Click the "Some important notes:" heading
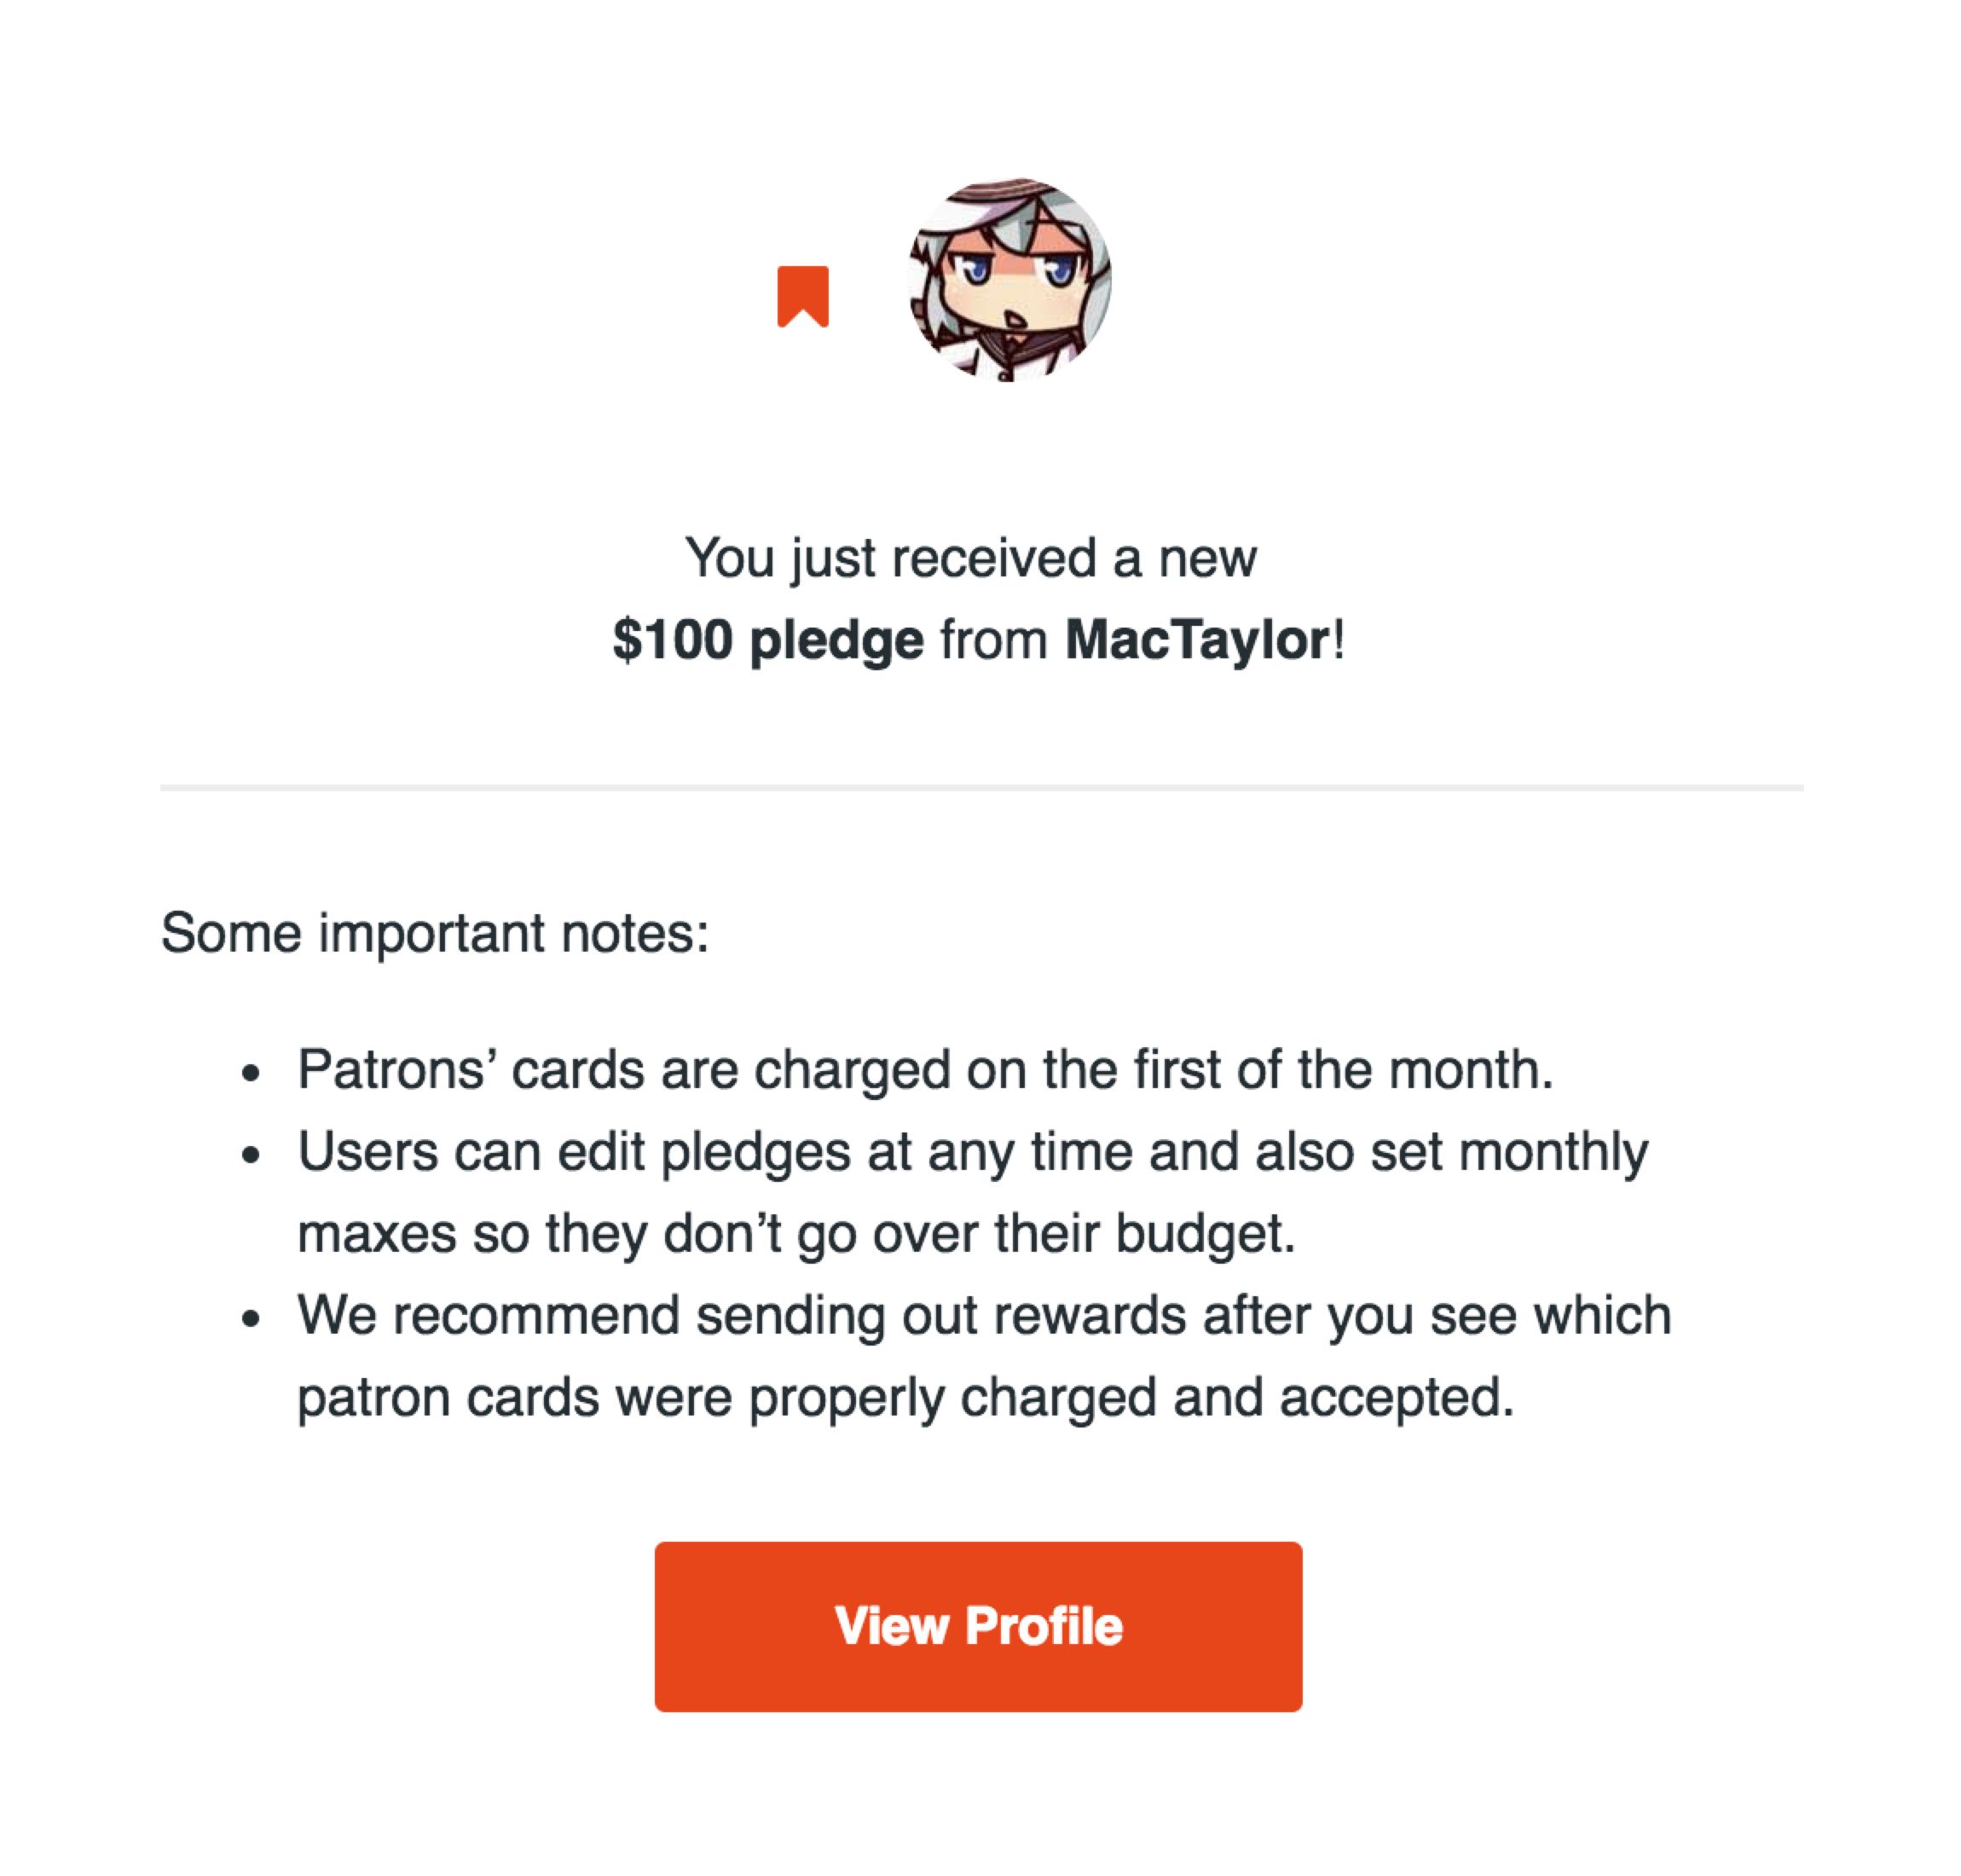The width and height of the screenshot is (1961, 1876). point(434,933)
